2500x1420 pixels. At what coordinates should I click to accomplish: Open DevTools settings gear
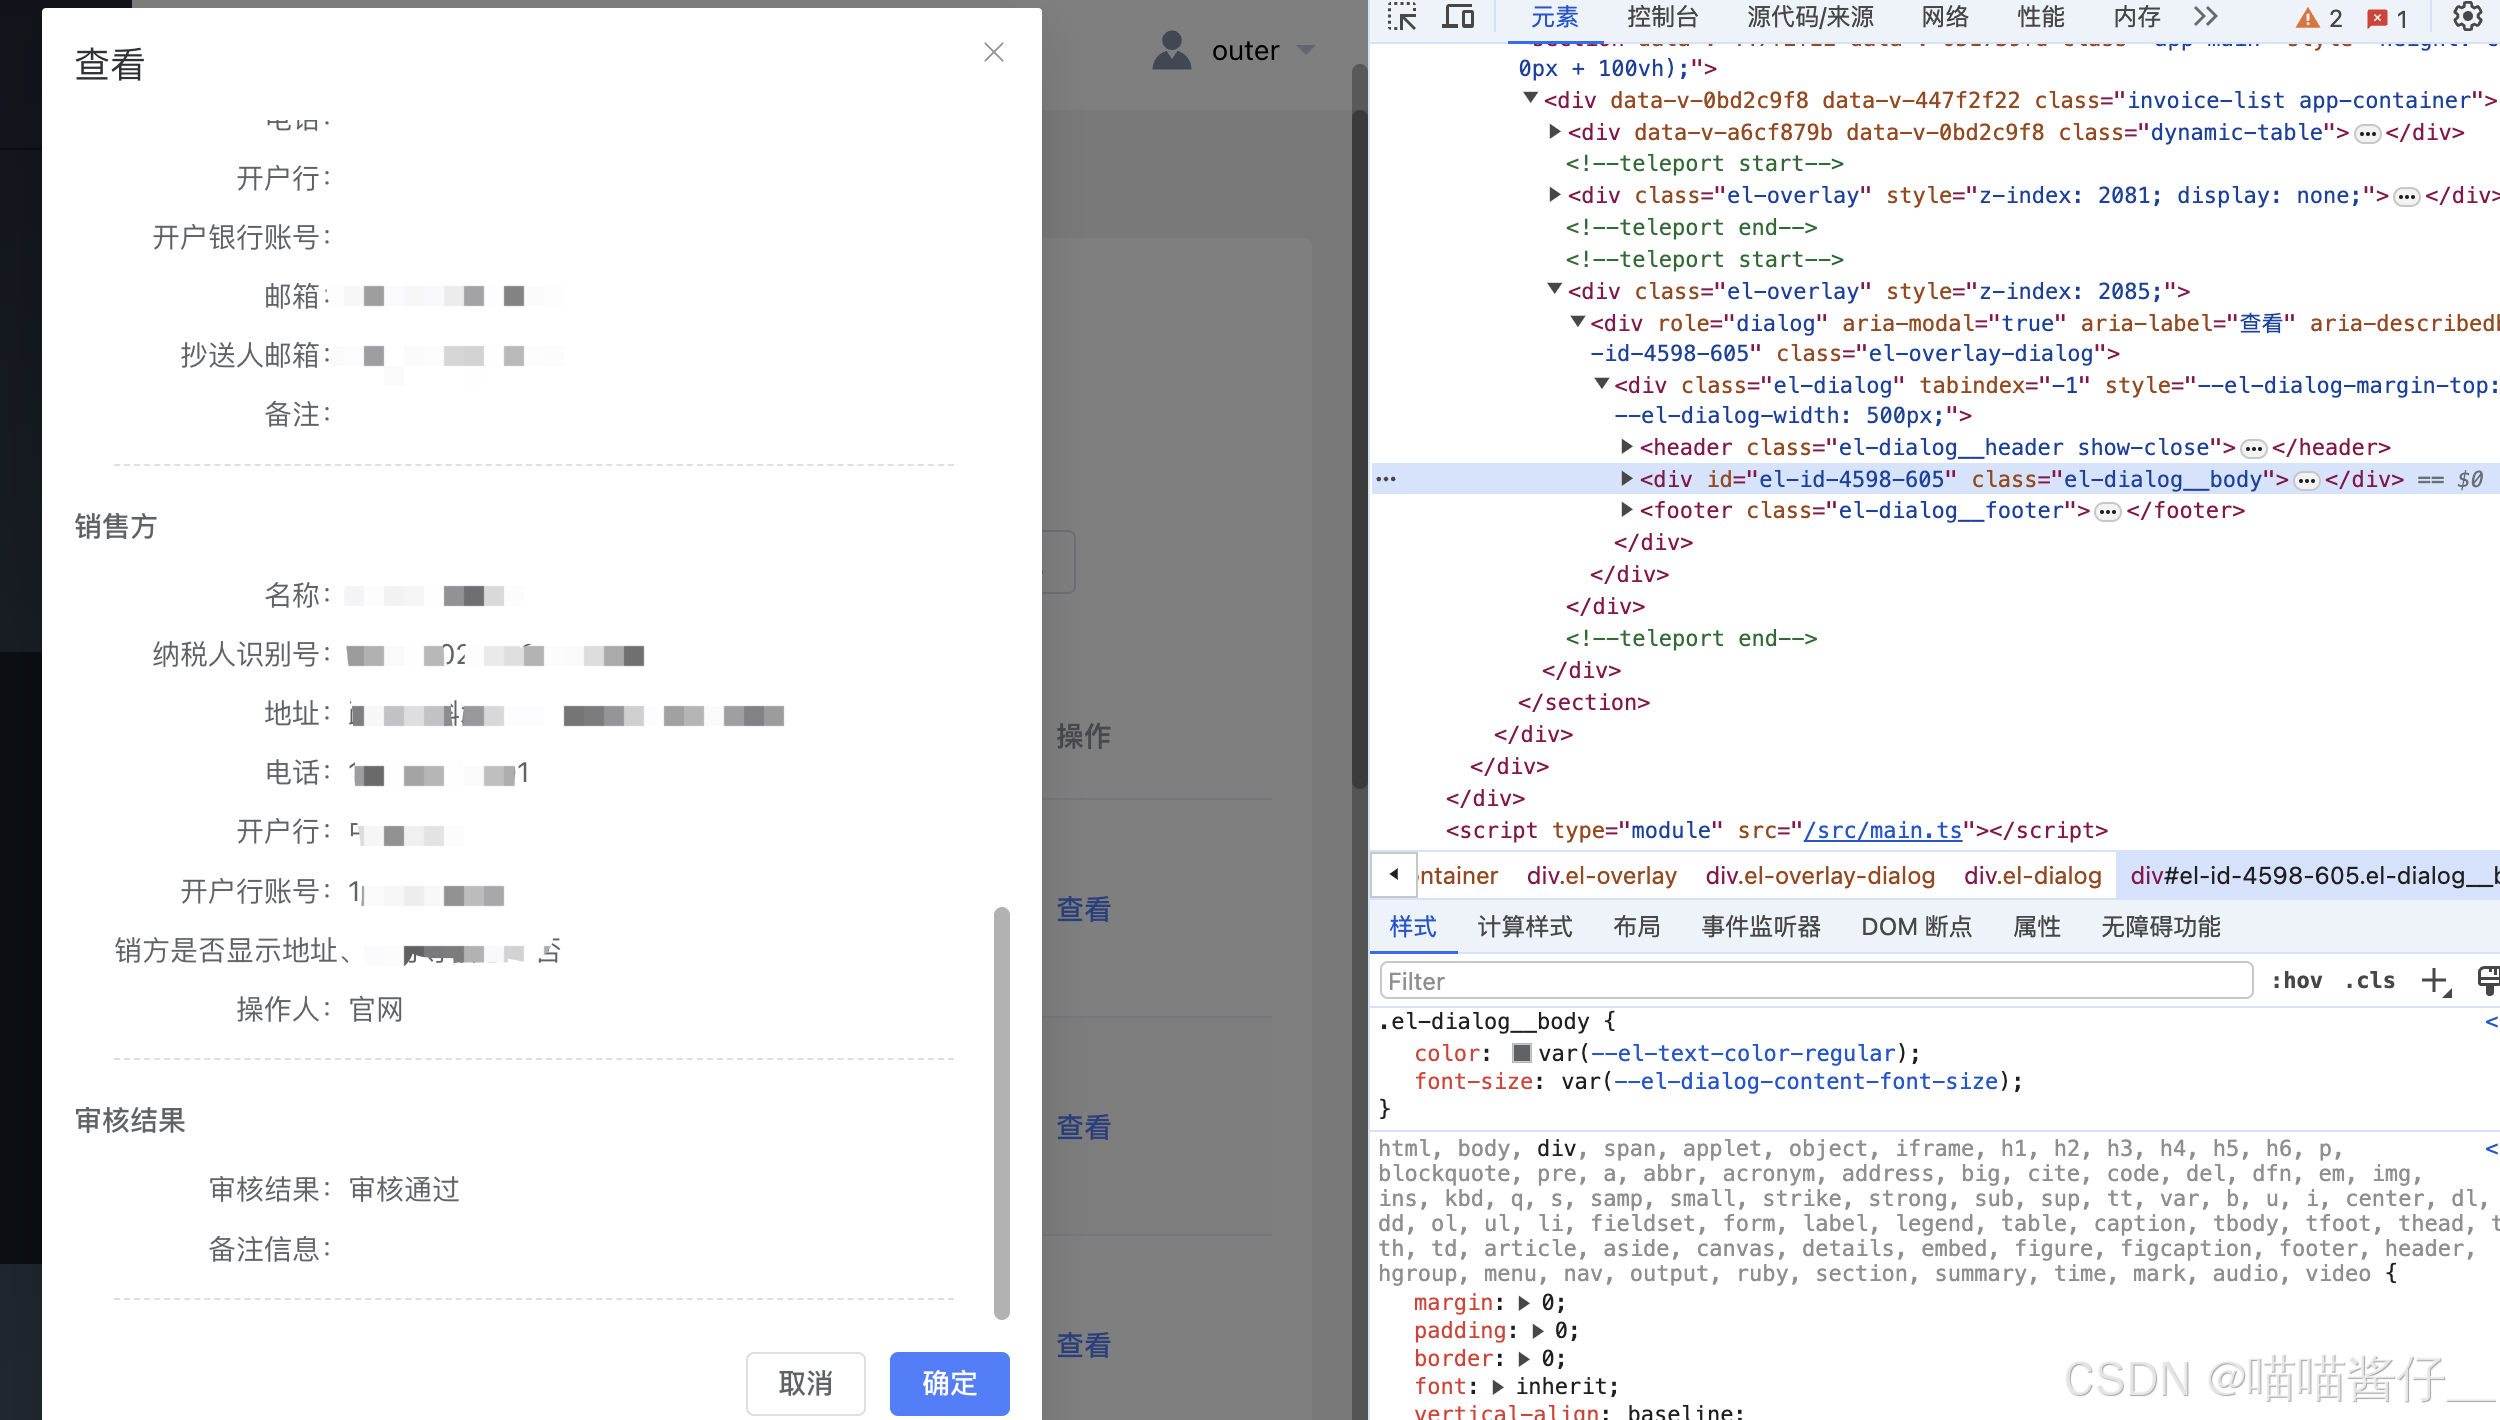[x=2467, y=17]
